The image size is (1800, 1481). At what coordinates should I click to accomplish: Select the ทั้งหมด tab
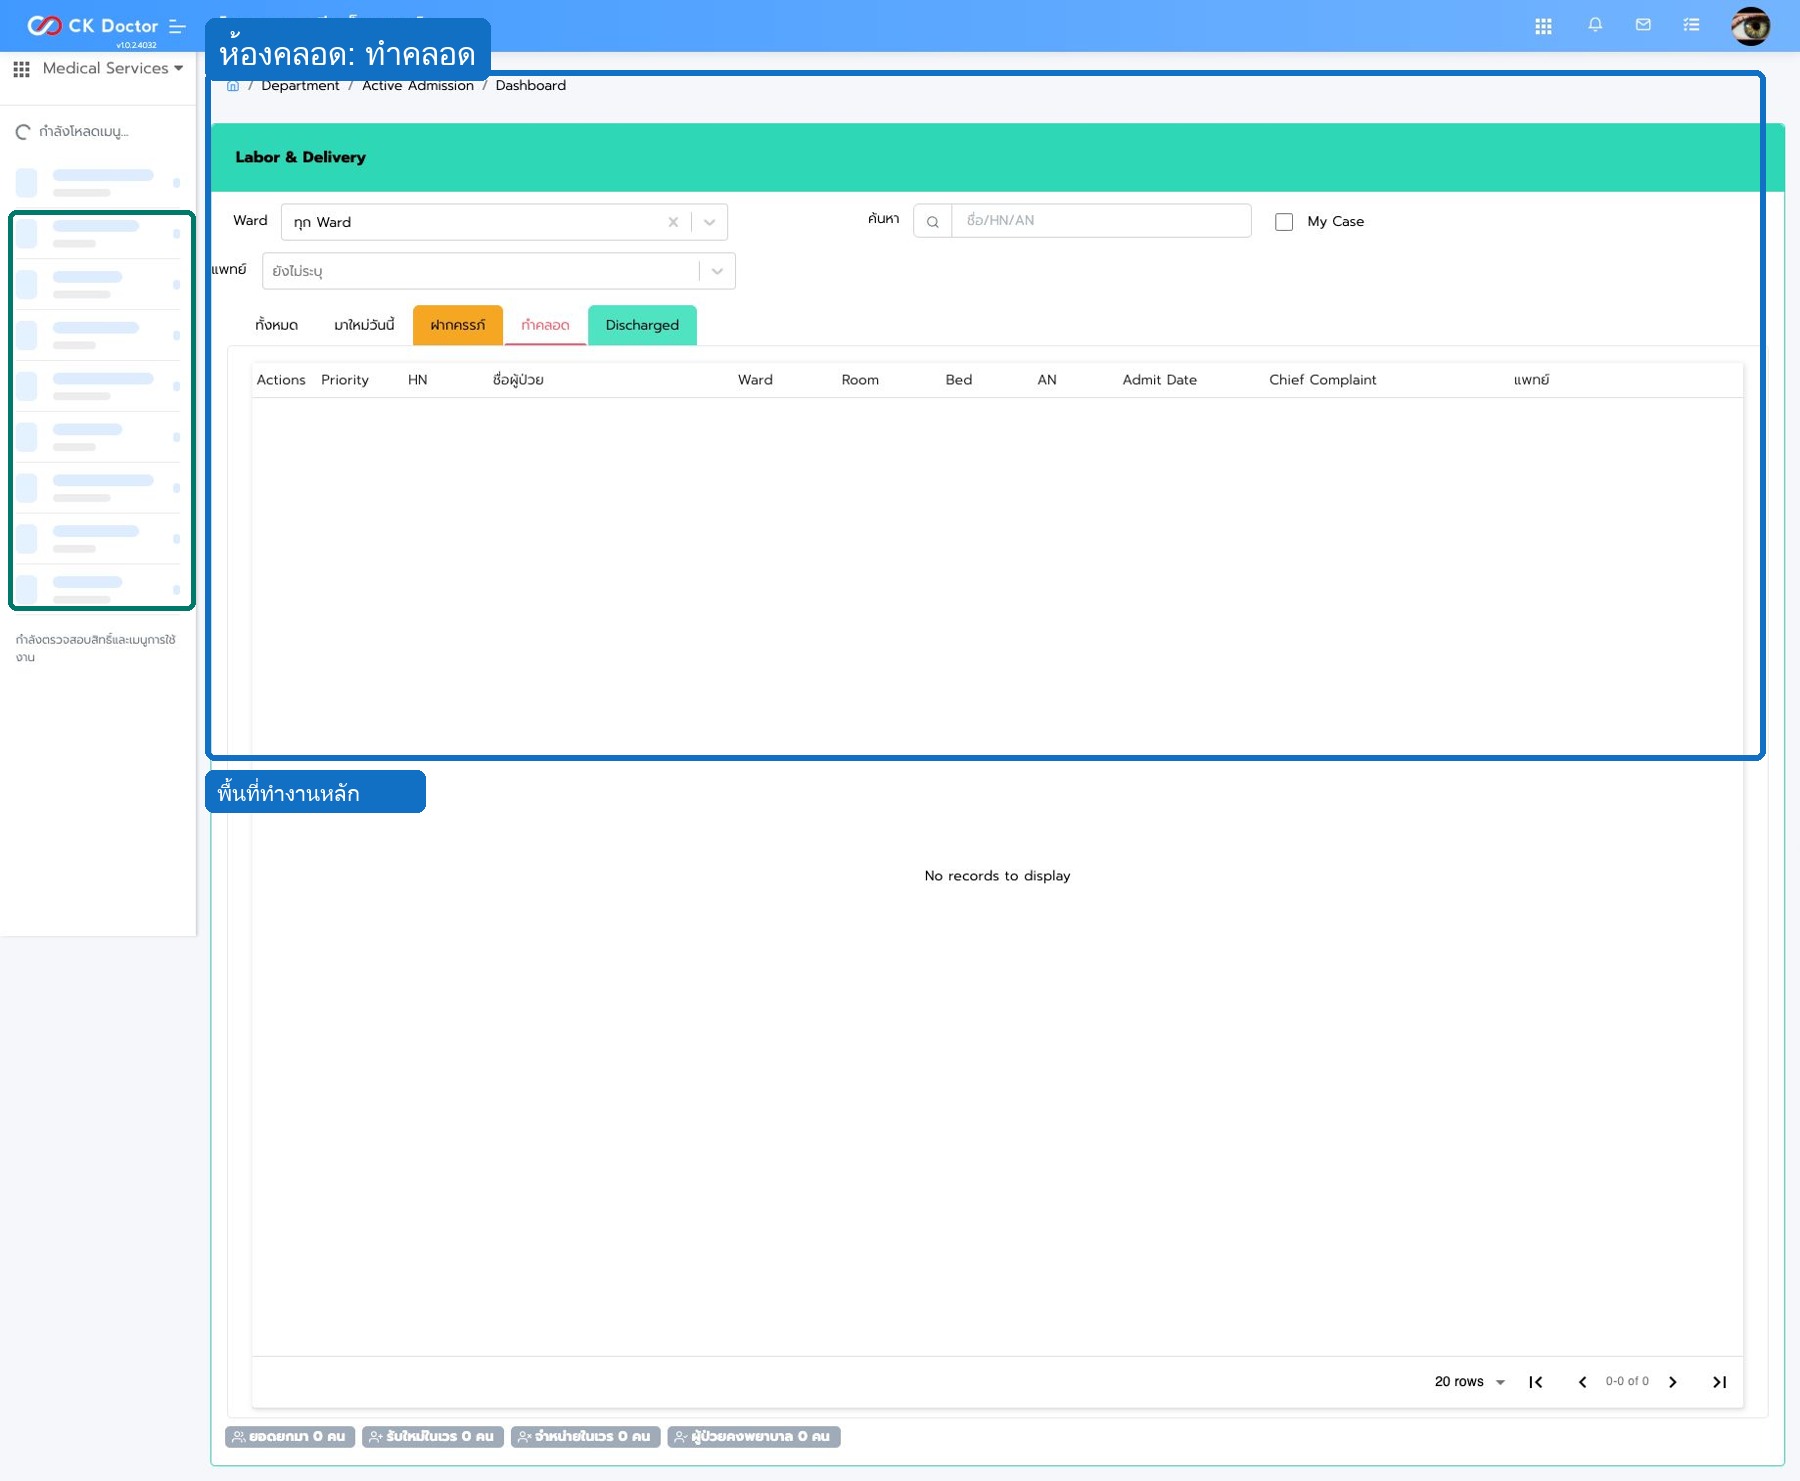[276, 325]
